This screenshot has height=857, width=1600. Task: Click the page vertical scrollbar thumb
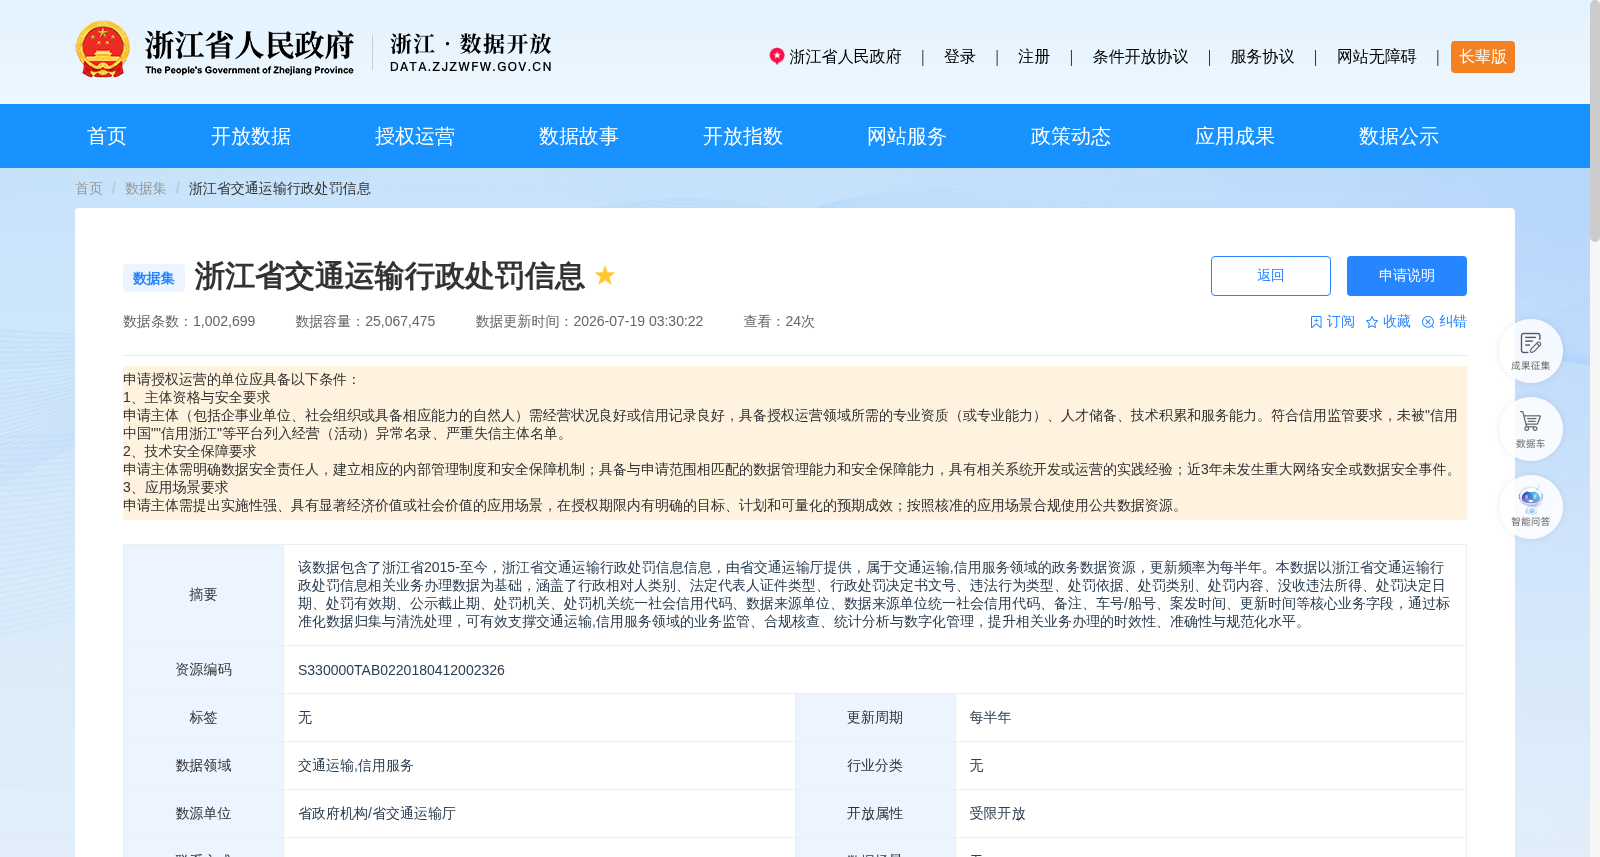click(x=1595, y=120)
